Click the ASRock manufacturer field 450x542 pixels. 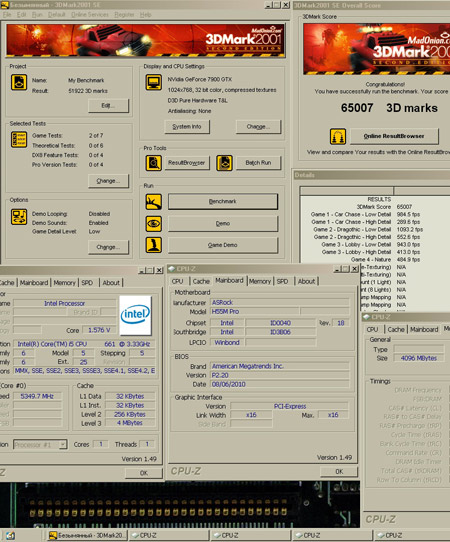click(x=280, y=302)
